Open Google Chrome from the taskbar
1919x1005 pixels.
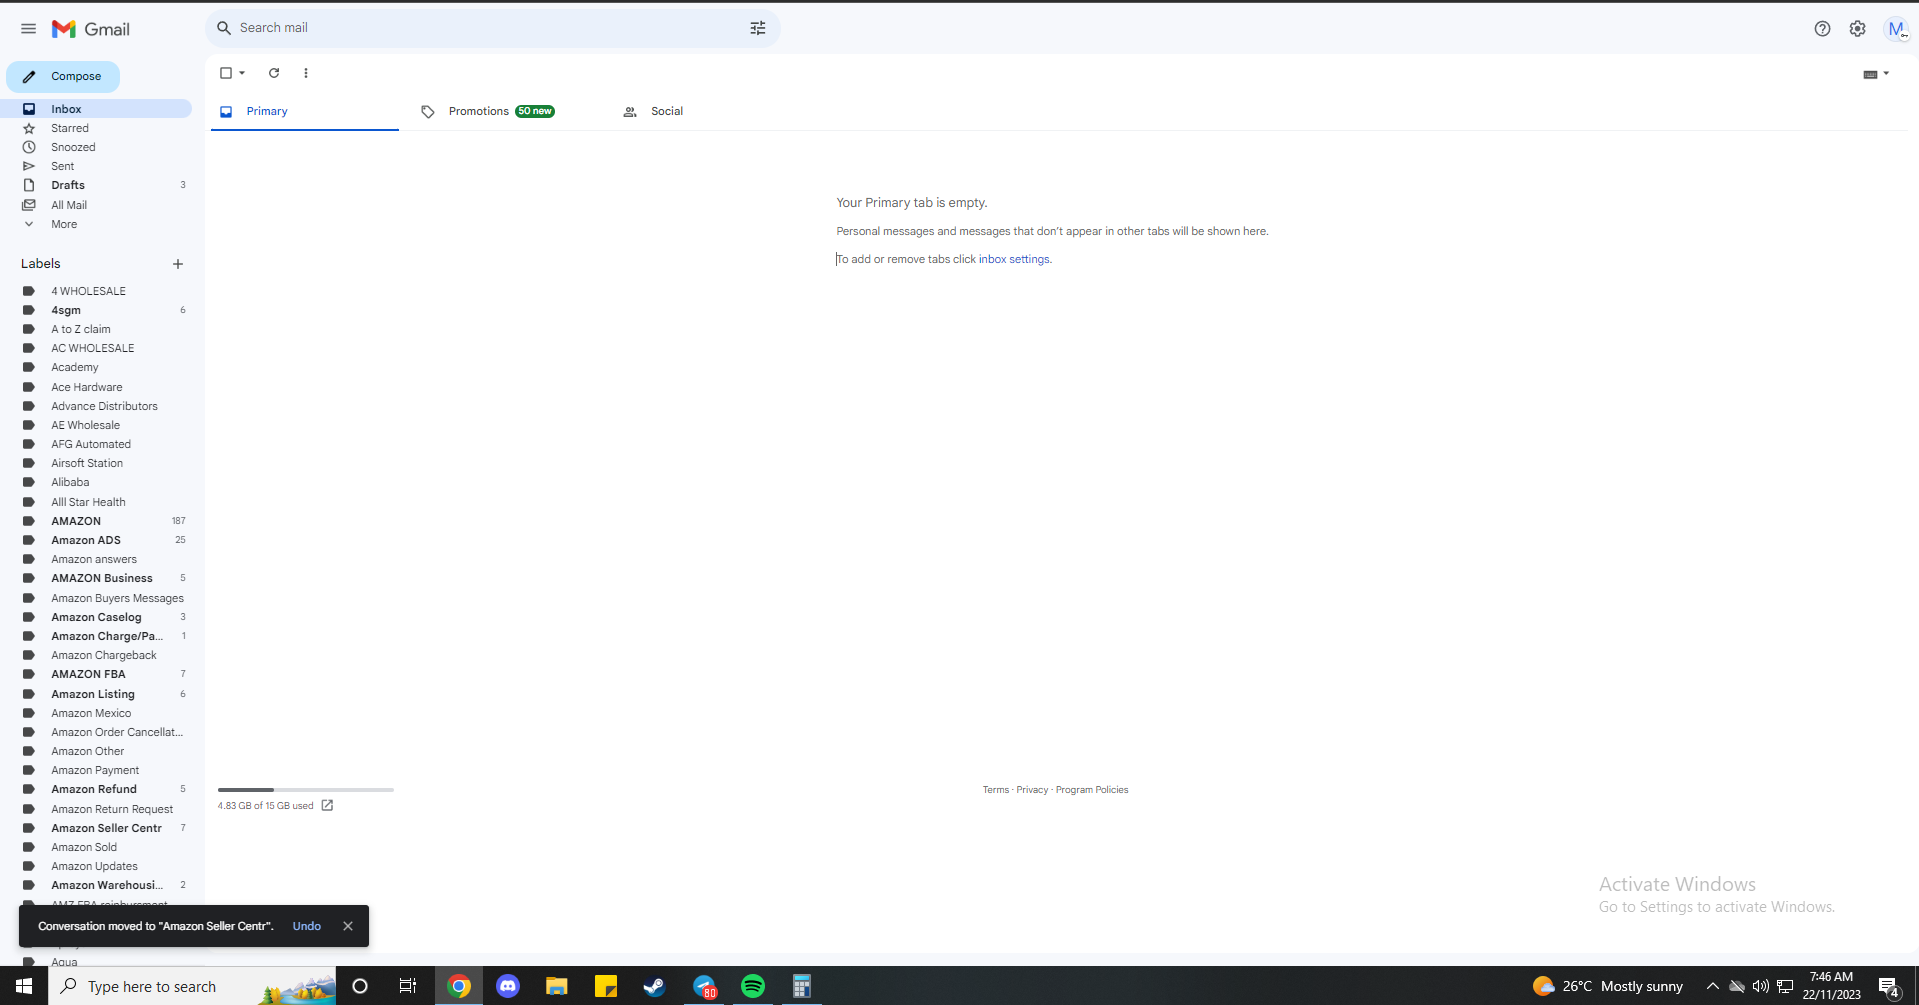(459, 986)
